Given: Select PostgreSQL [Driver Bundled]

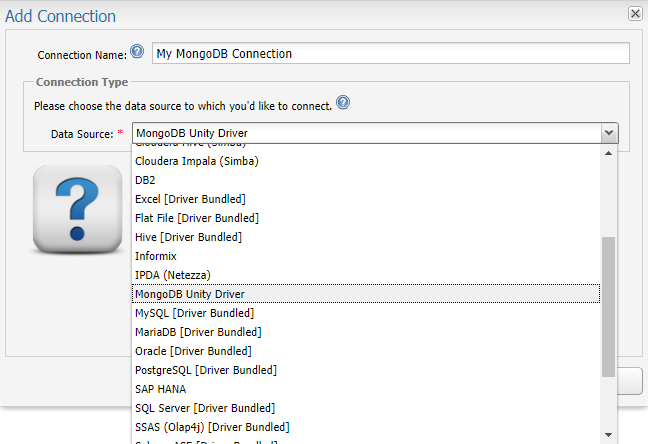Looking at the screenshot, I should 366,370.
